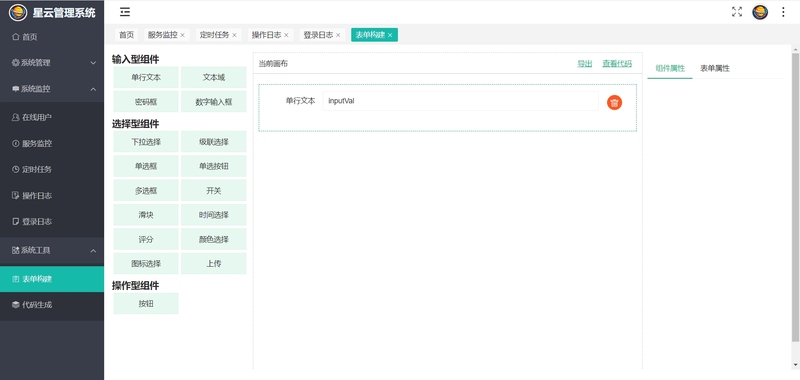The image size is (800, 380).
Task: Open 服务监控 in the sidebar
Action: pos(52,143)
